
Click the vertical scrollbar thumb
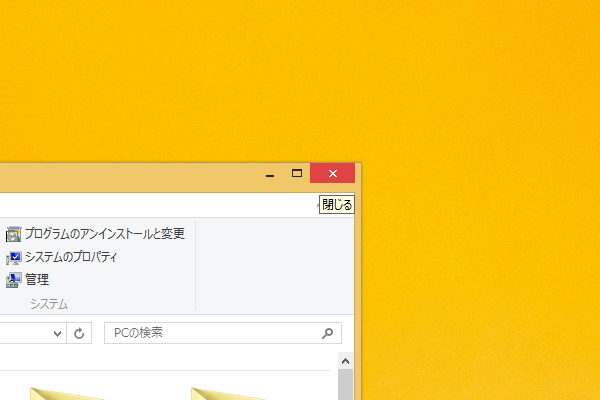[346, 384]
